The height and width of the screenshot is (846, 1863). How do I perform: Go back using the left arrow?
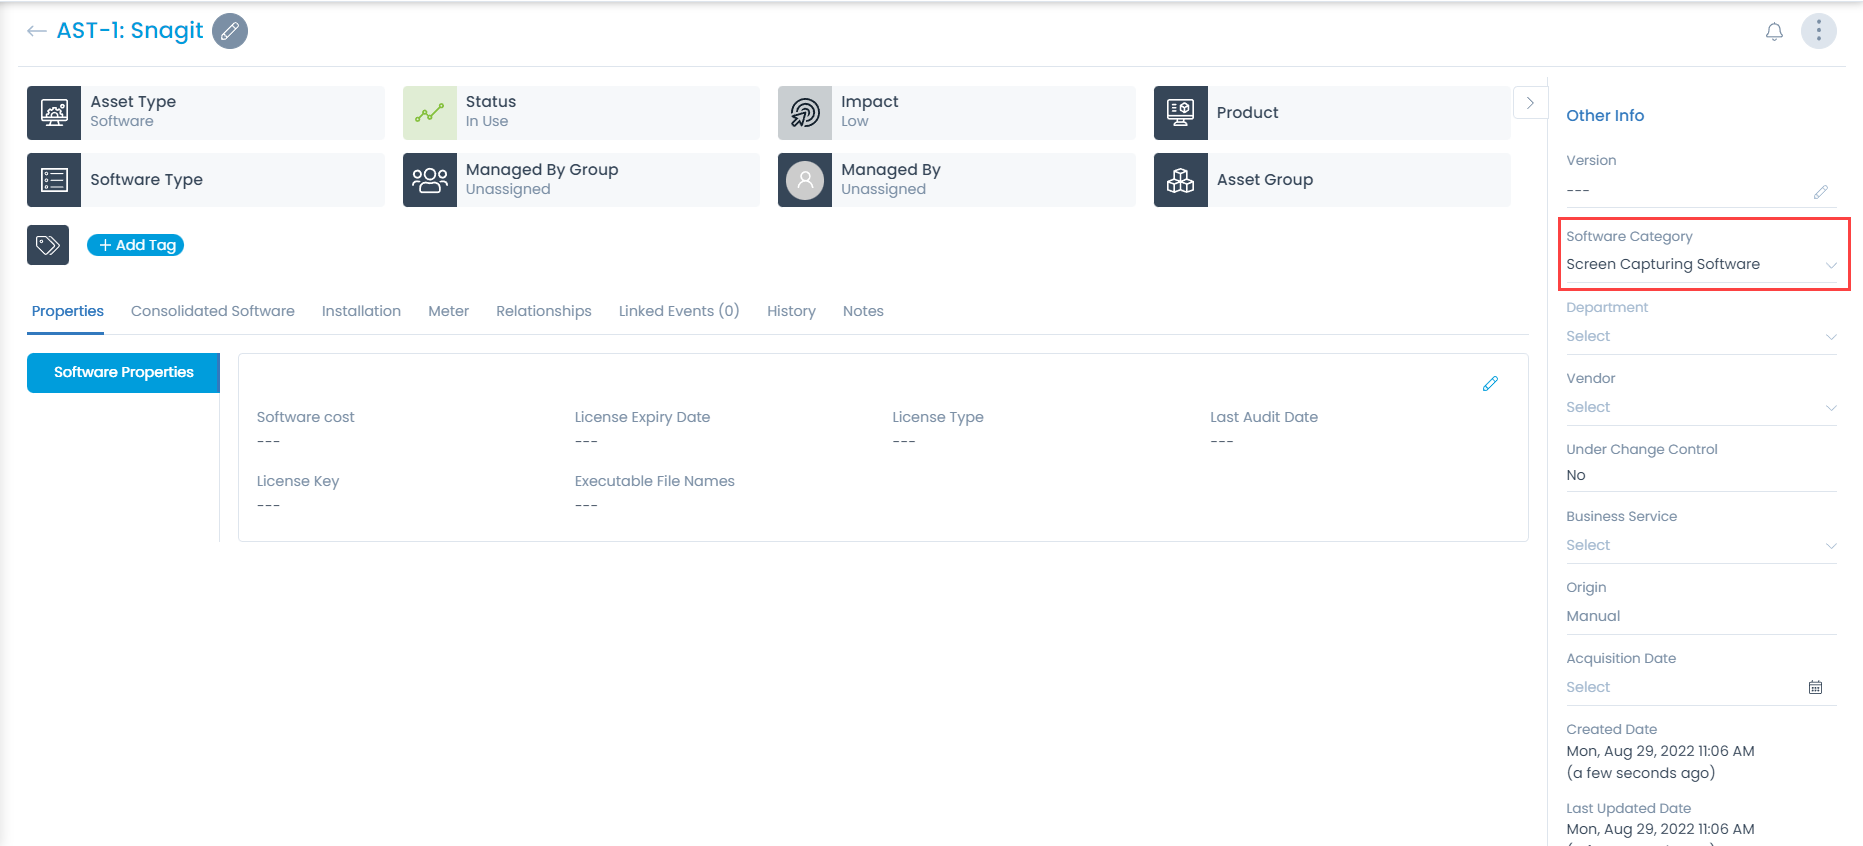coord(37,31)
